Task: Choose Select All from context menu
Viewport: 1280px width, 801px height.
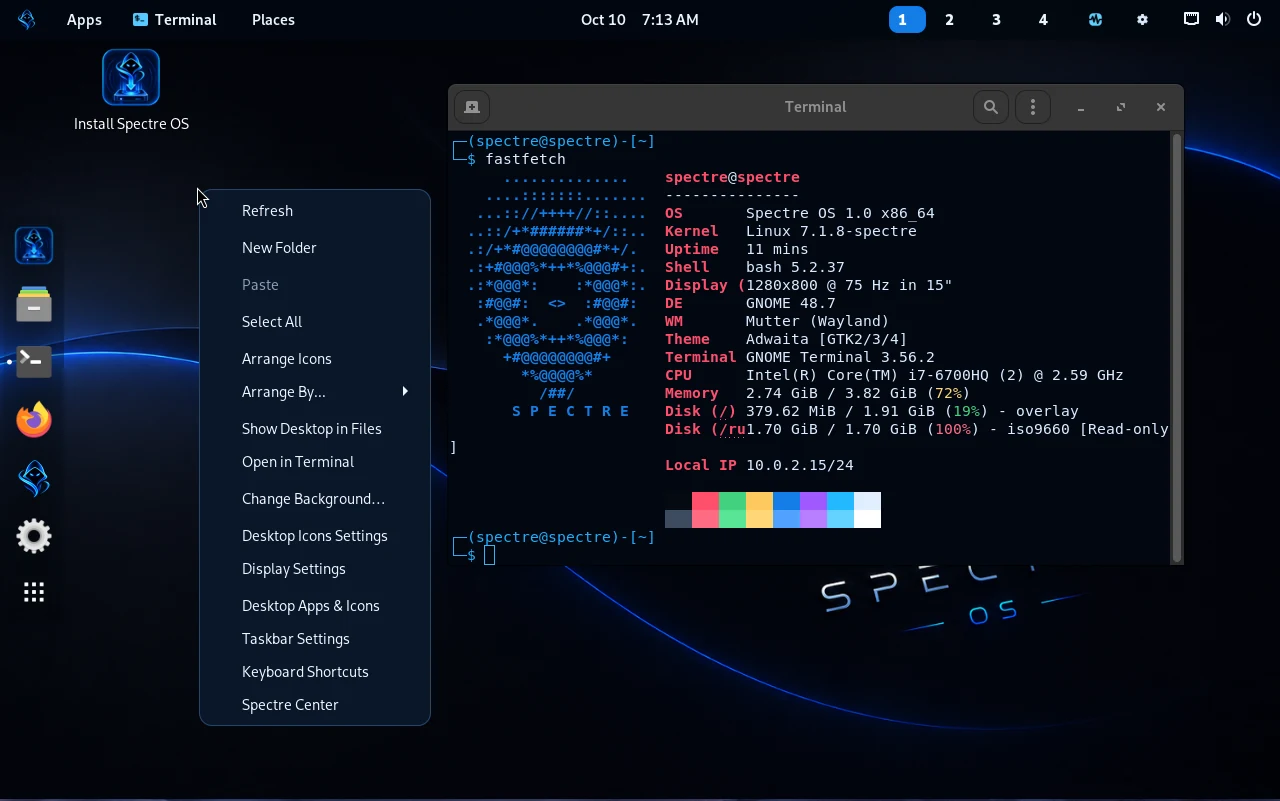Action: (315, 322)
